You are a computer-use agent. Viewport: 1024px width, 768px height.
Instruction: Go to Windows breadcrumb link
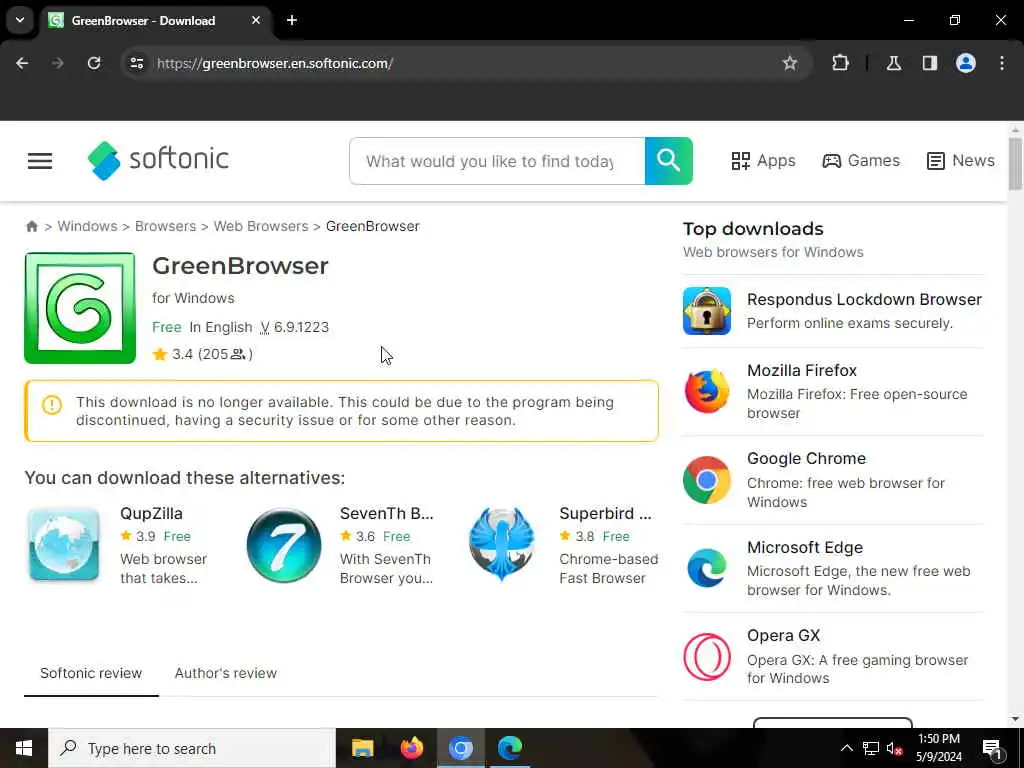pos(88,226)
